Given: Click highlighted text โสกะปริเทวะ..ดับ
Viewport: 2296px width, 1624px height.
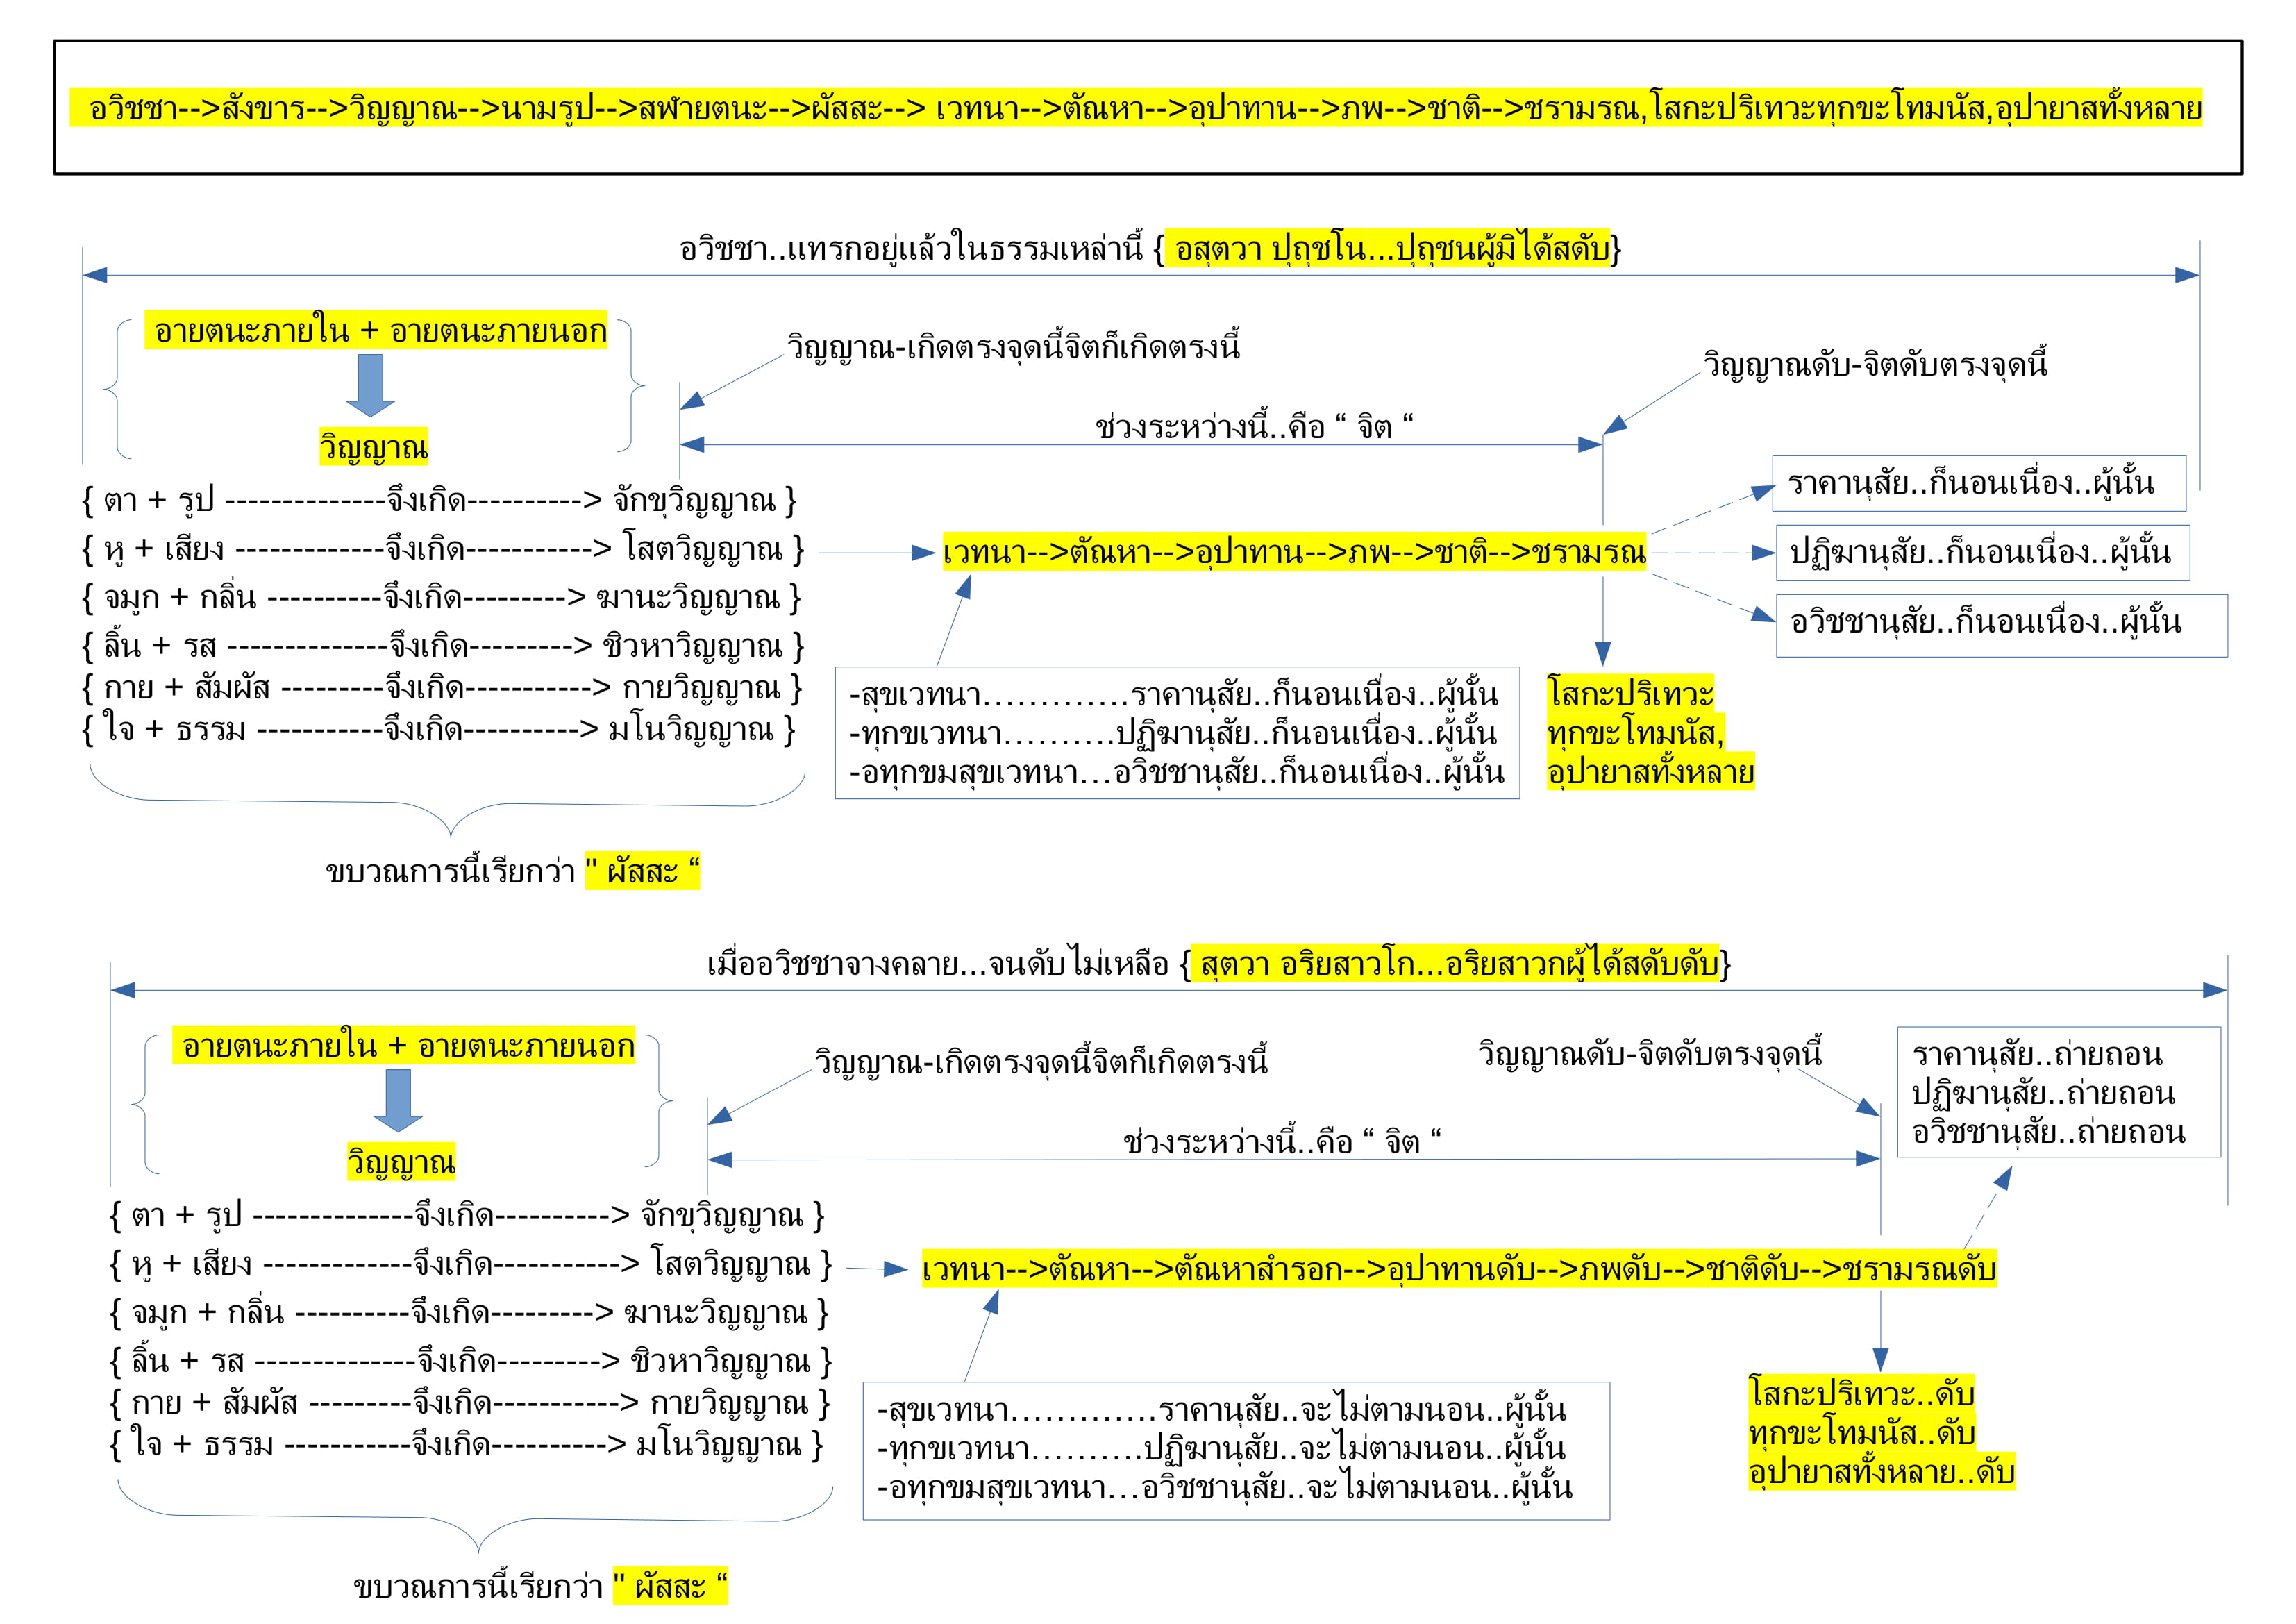Looking at the screenshot, I should [1861, 1393].
